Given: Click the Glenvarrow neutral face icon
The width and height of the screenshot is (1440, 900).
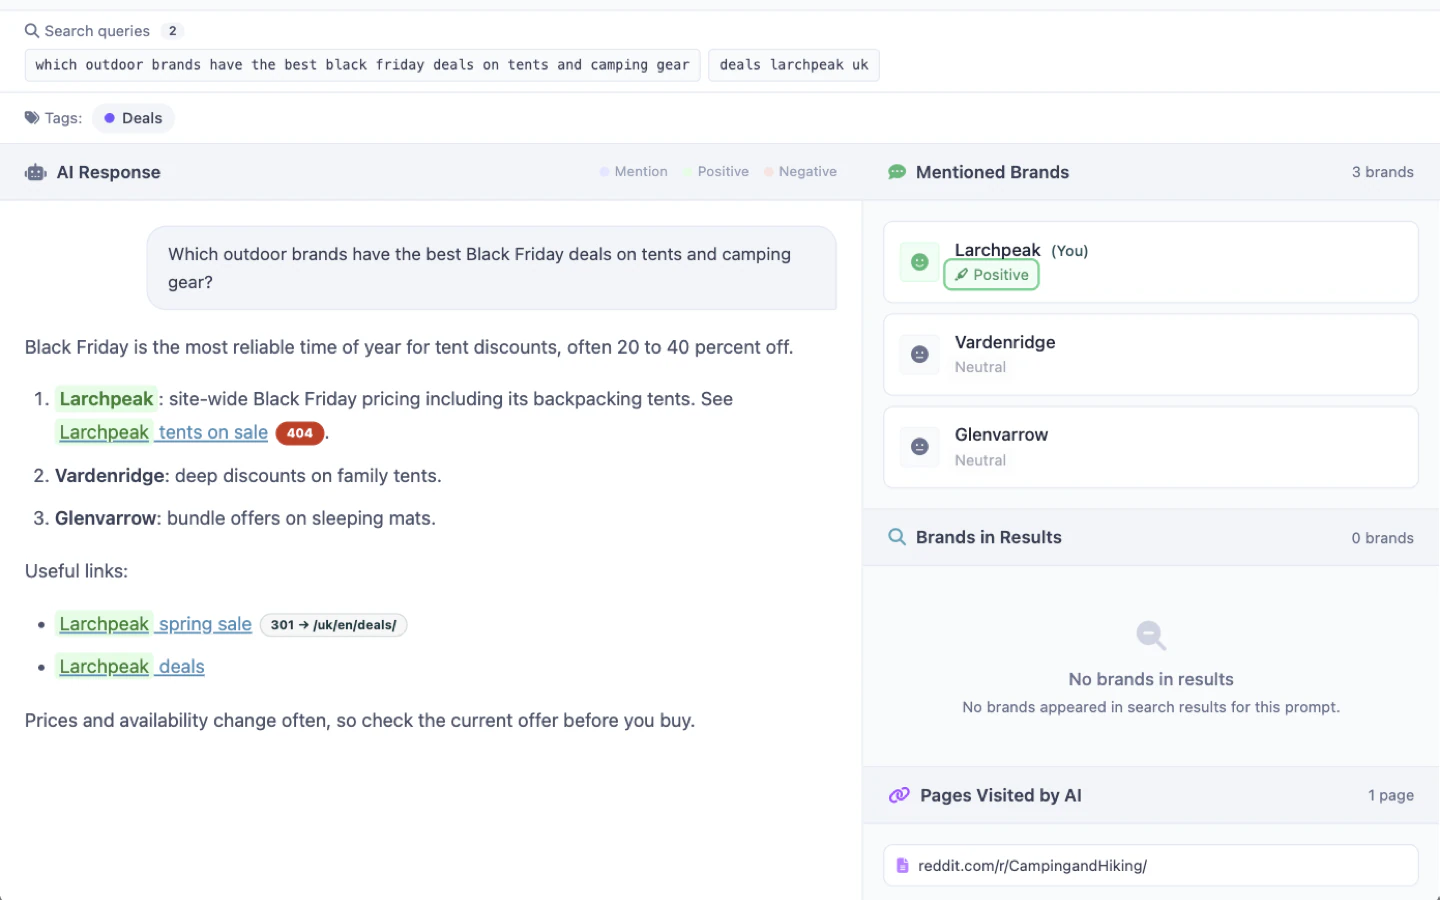Looking at the screenshot, I should (x=919, y=447).
